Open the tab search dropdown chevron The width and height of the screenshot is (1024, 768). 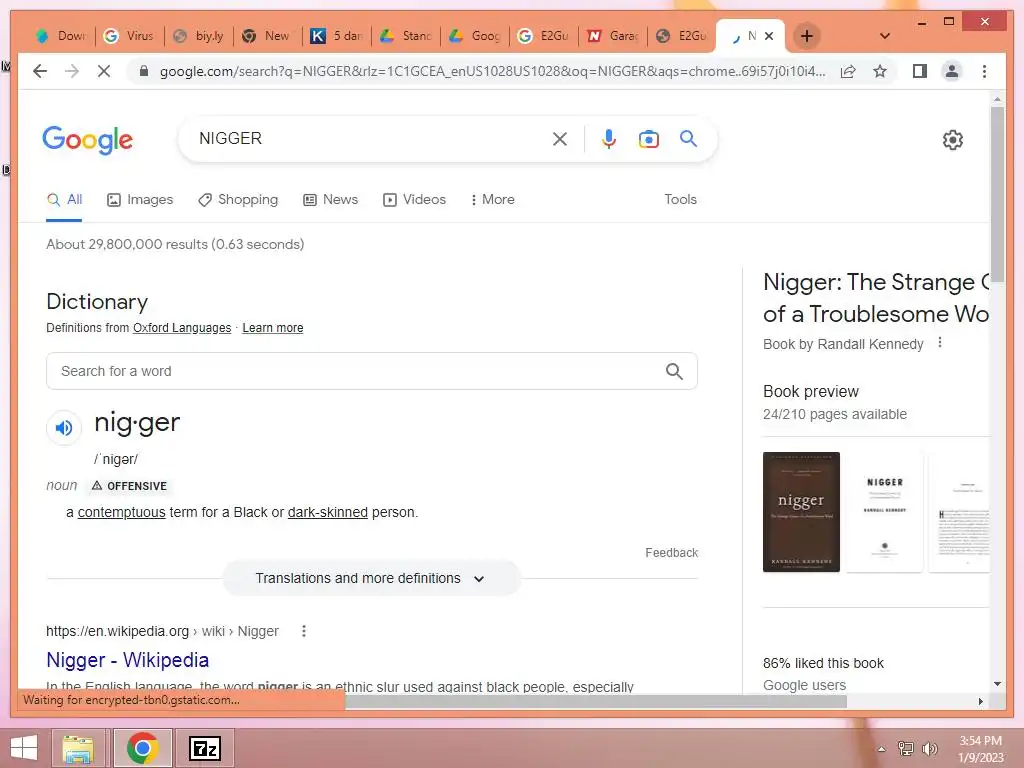point(885,36)
